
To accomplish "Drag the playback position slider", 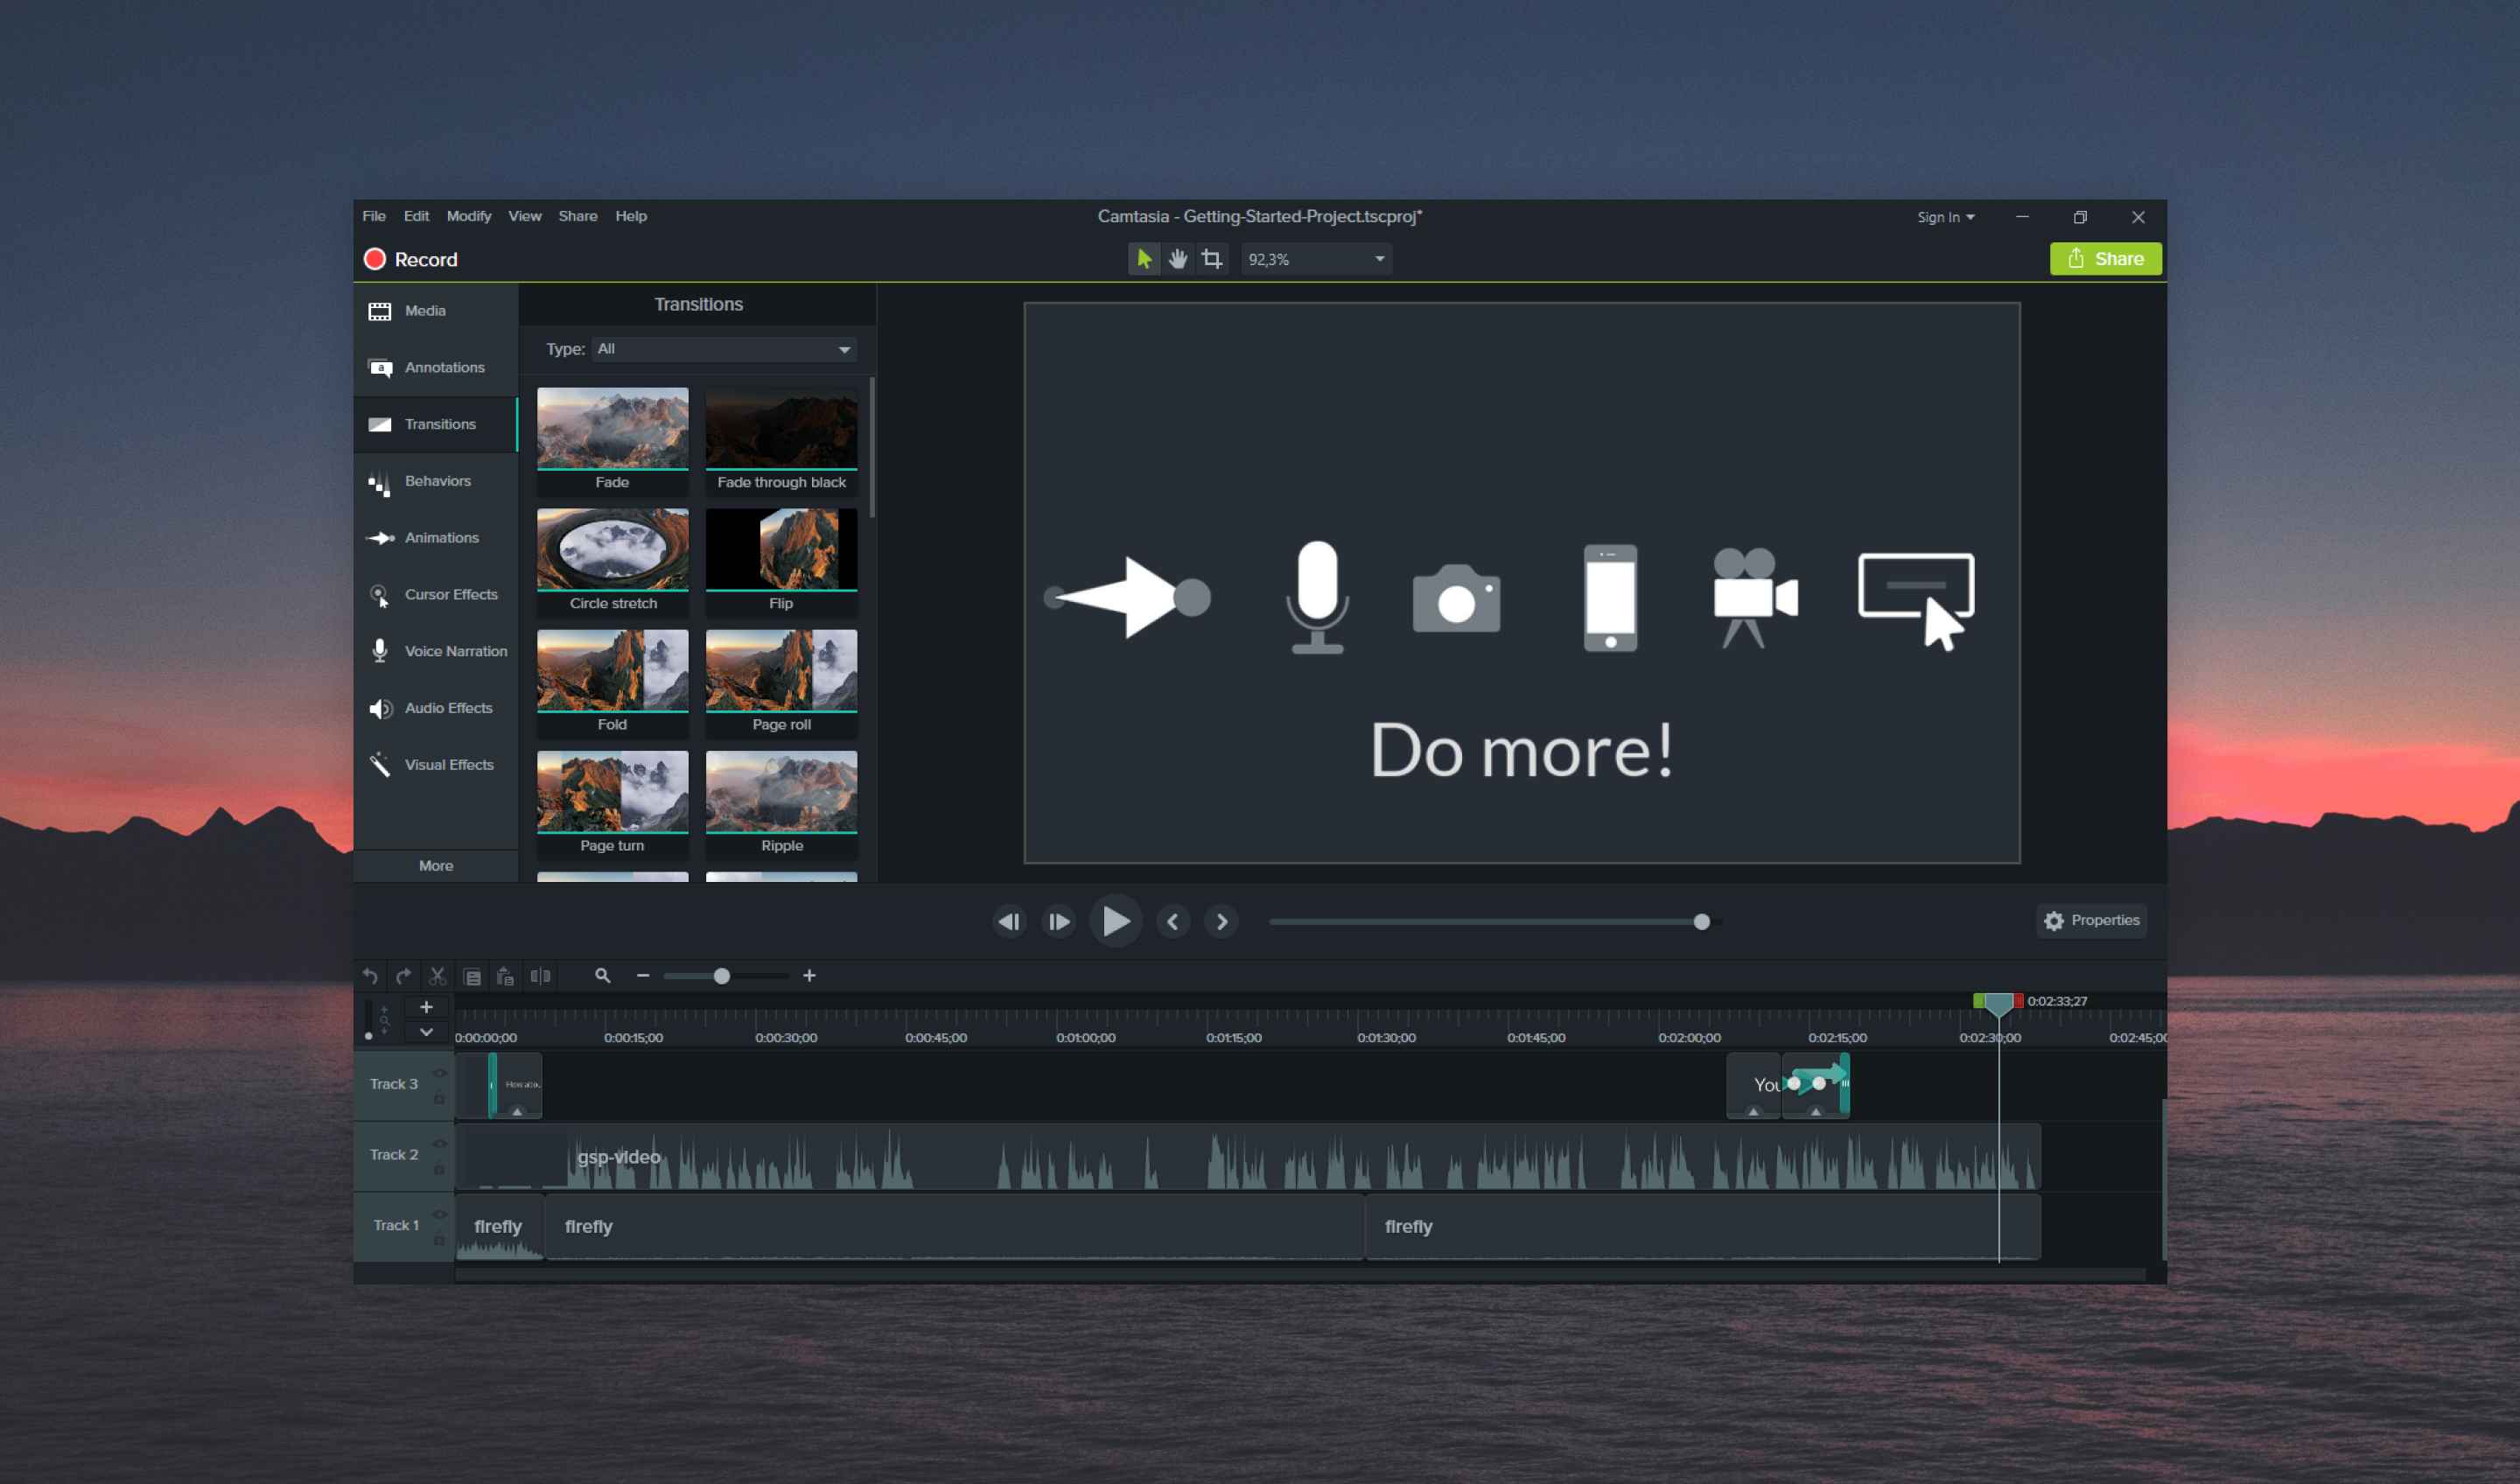I will 1697,920.
